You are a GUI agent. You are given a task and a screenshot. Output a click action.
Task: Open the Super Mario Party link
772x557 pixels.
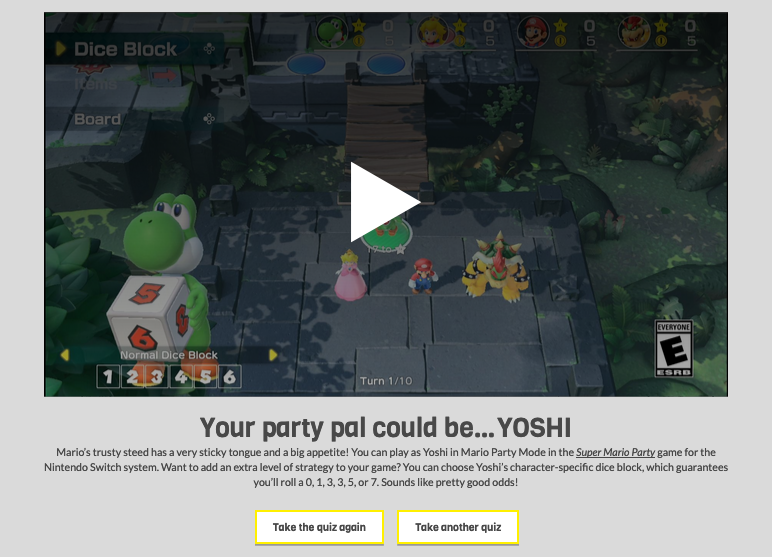coord(615,452)
